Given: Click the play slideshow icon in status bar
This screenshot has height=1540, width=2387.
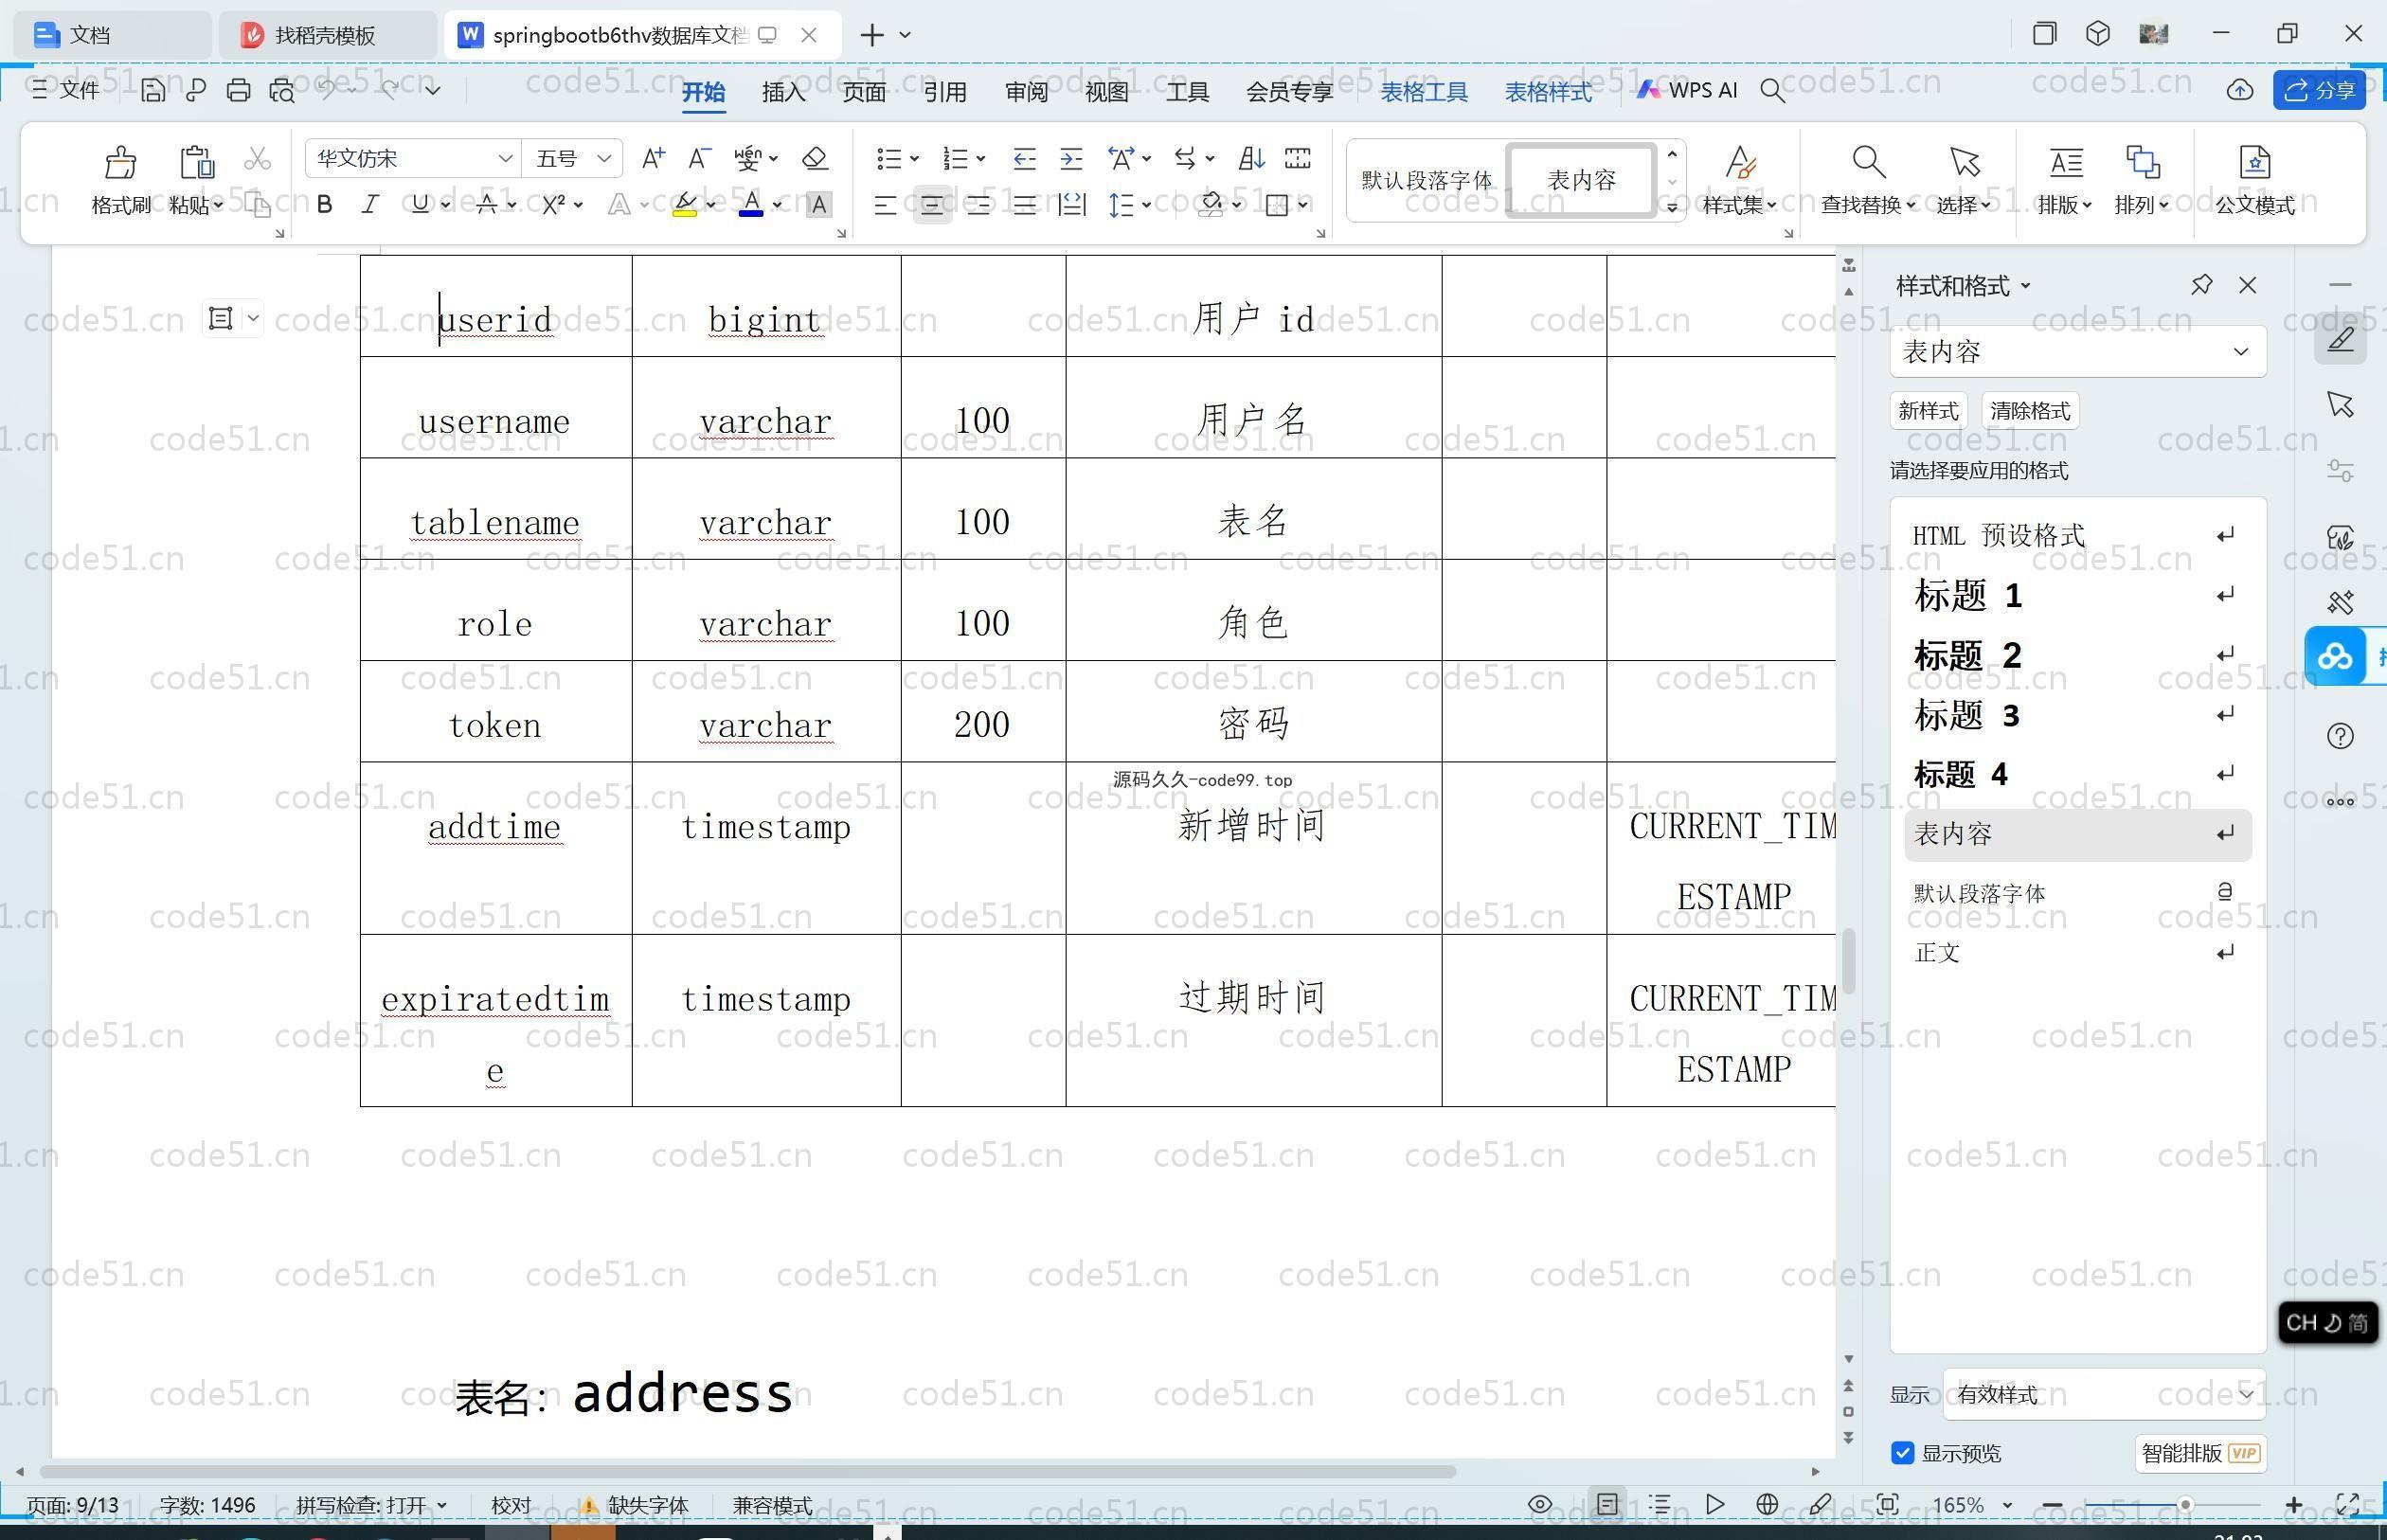Looking at the screenshot, I should pos(1714,1504).
